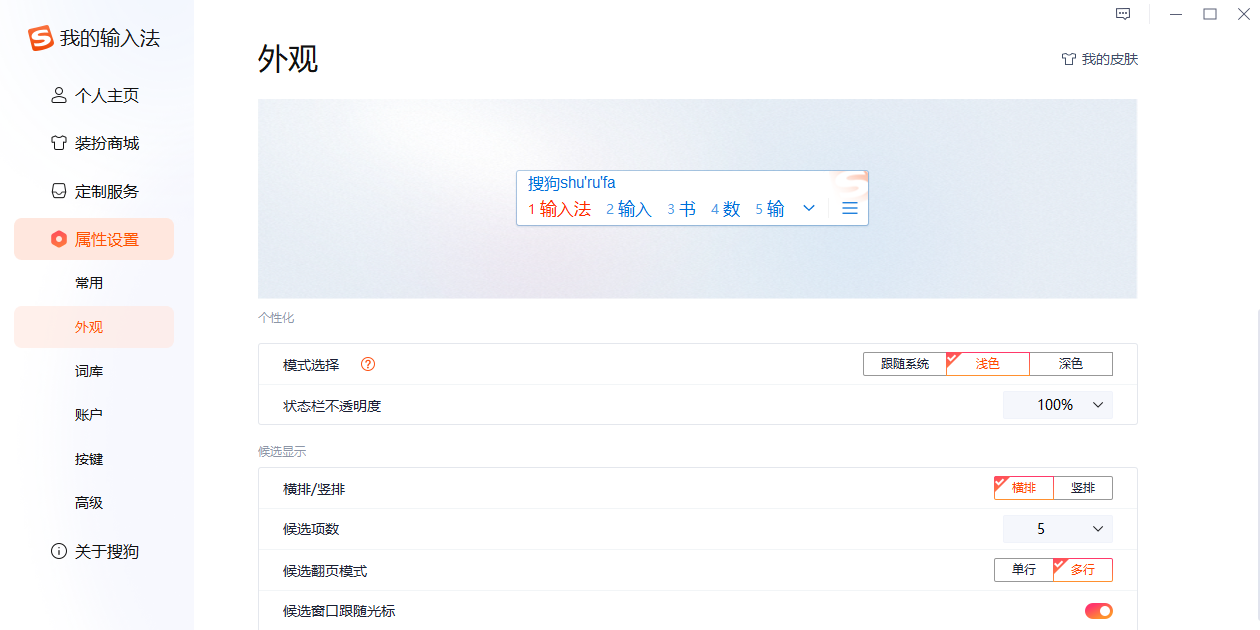Open 定制服务 in sidebar

coord(94,191)
